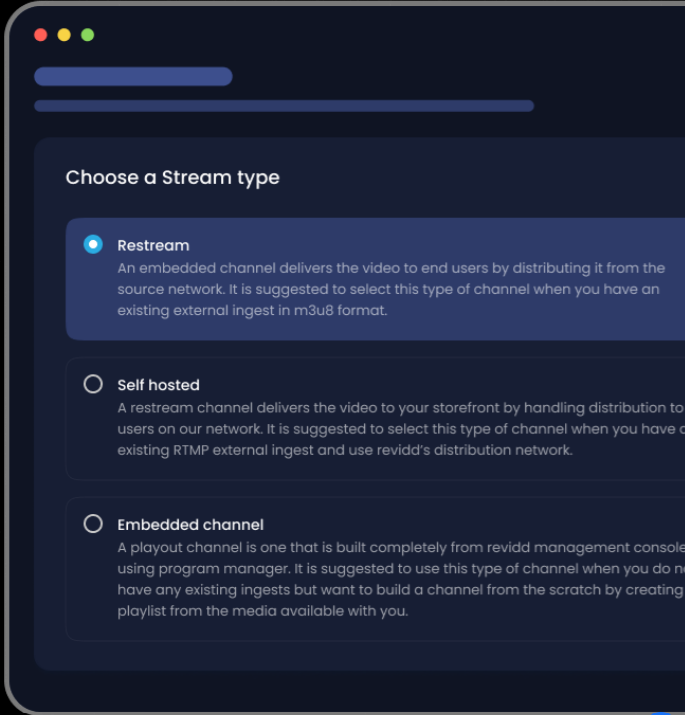The height and width of the screenshot is (715, 685).
Task: Minimize the window using the yellow button
Action: tap(64, 35)
